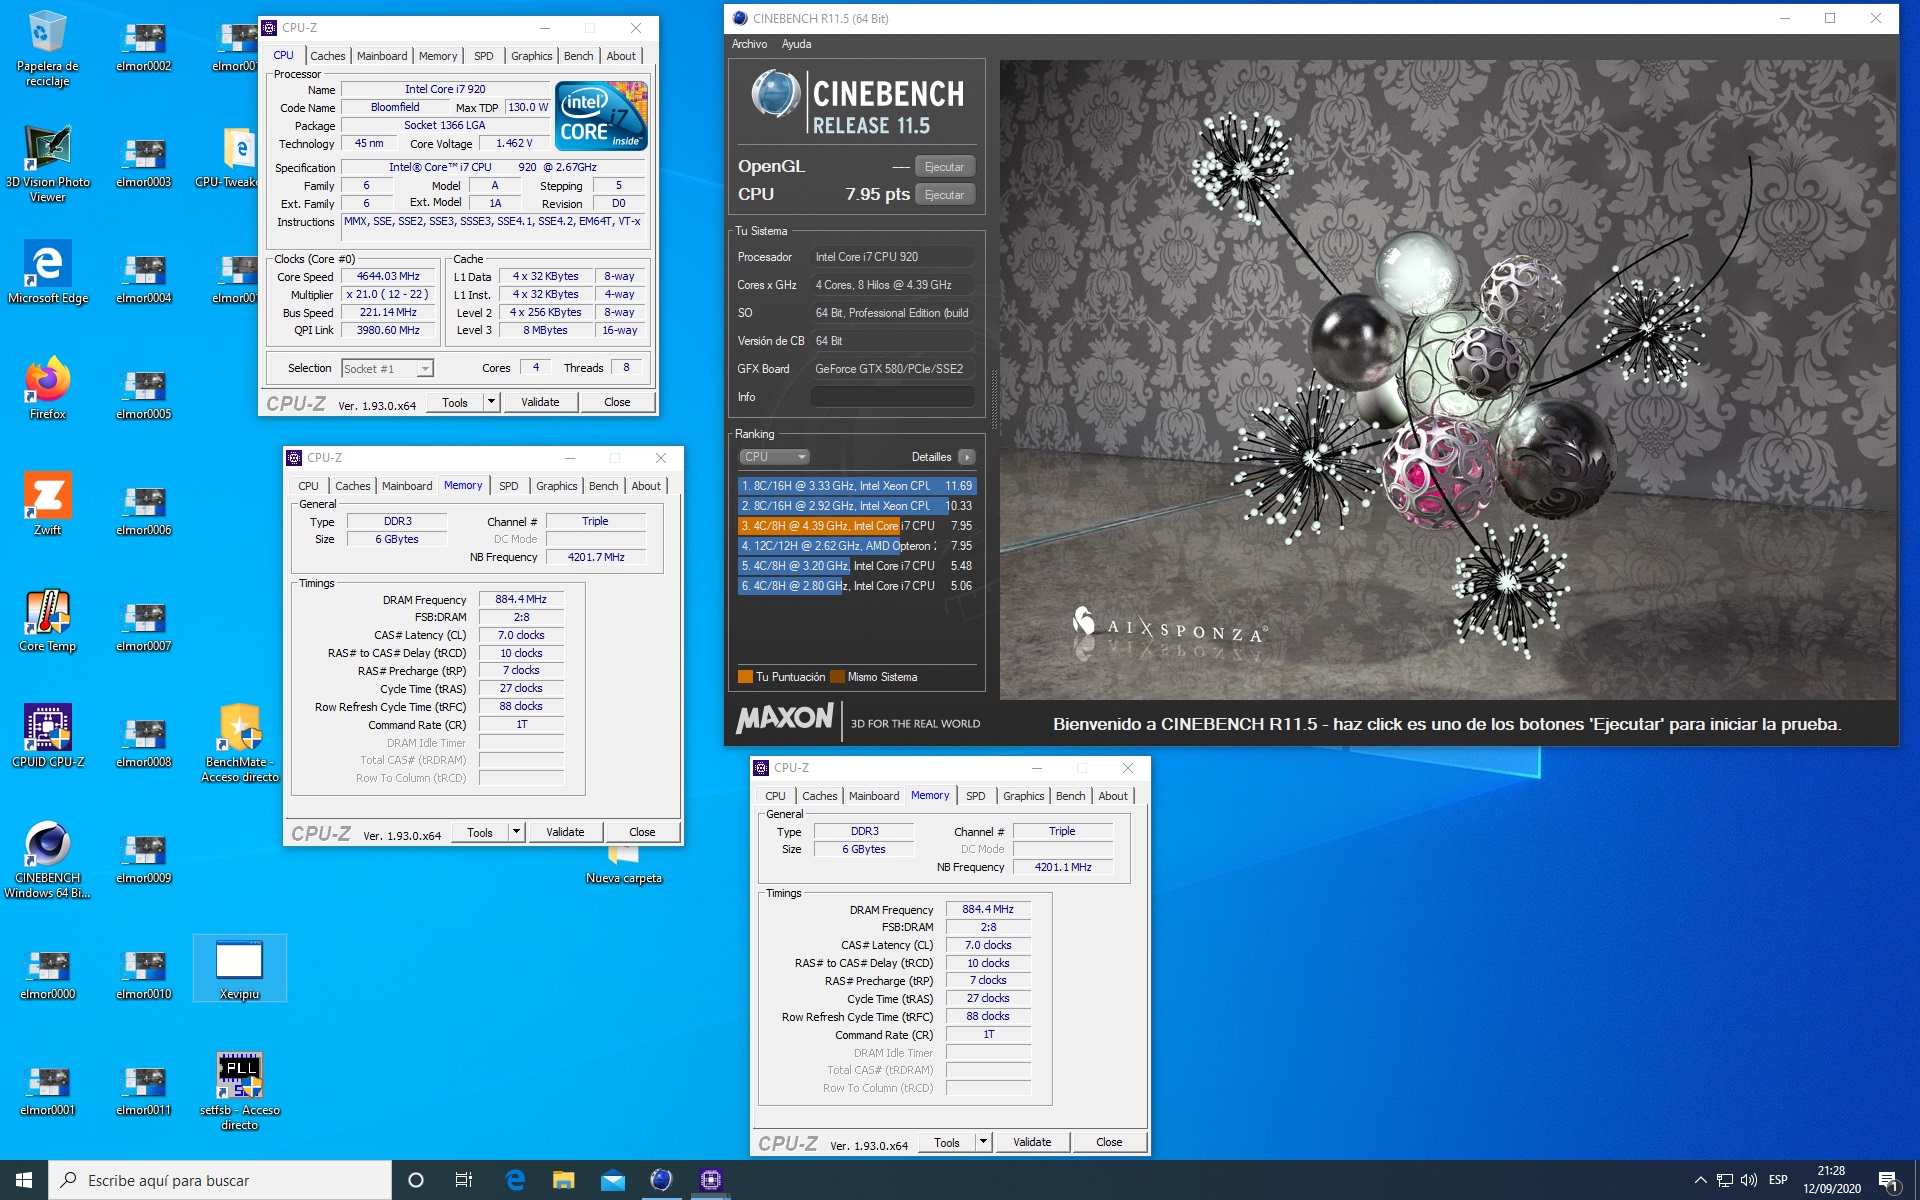Screen dimensions: 1920x1200
Task: Open the 3D Vision Photo Viewer icon
Action: 47,164
